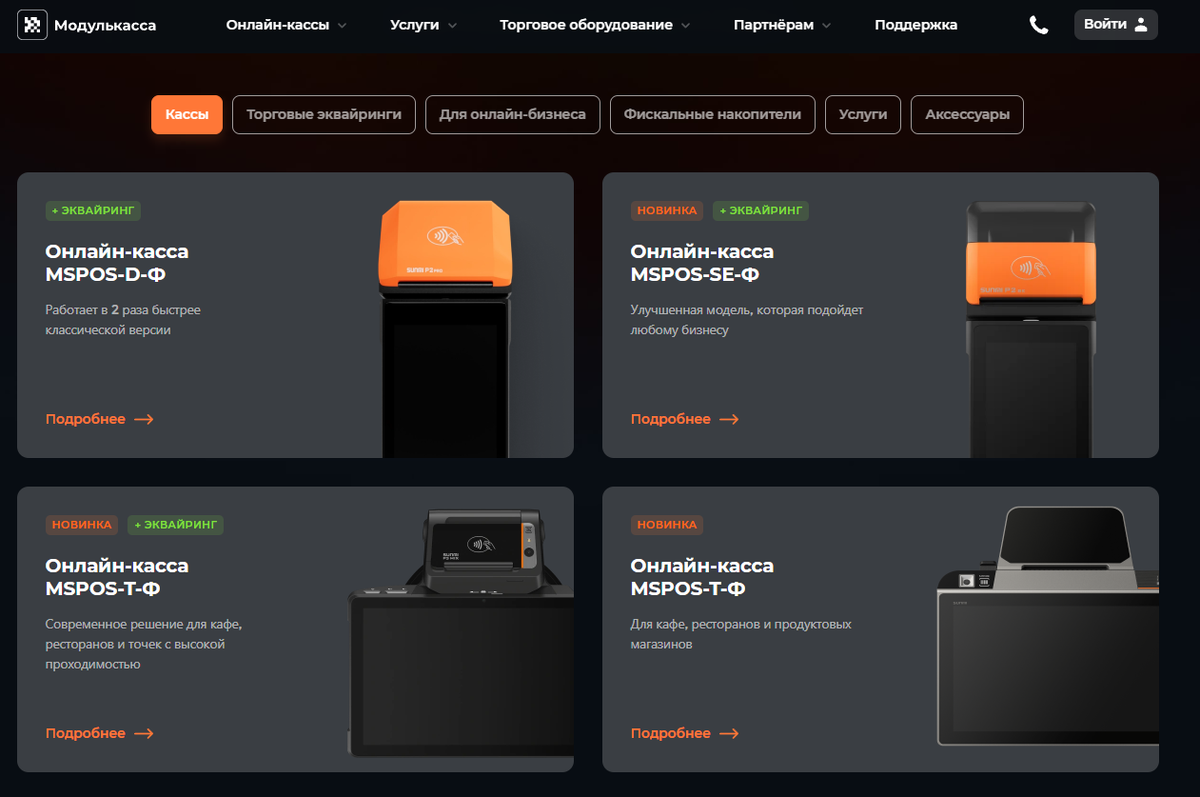Open the Войти login button

click(1116, 25)
